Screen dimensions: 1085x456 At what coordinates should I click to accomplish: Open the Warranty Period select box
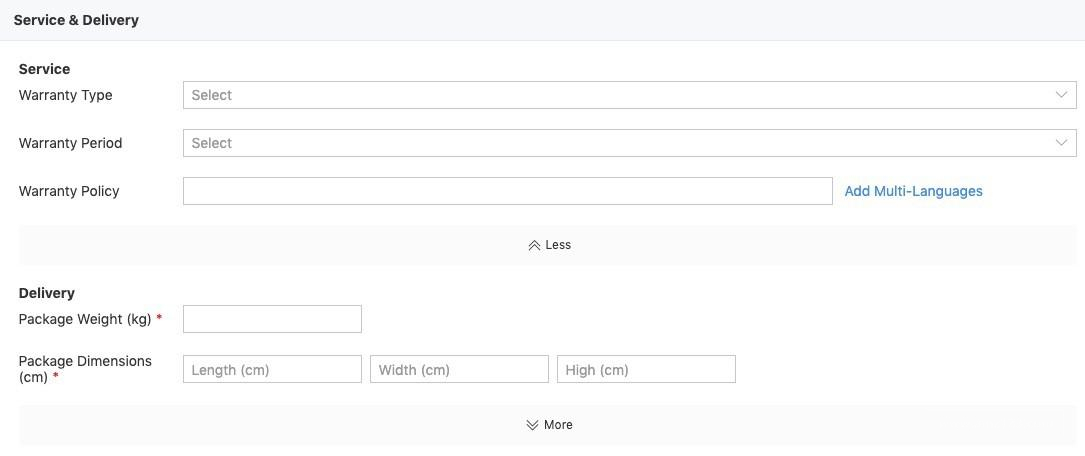click(620, 143)
